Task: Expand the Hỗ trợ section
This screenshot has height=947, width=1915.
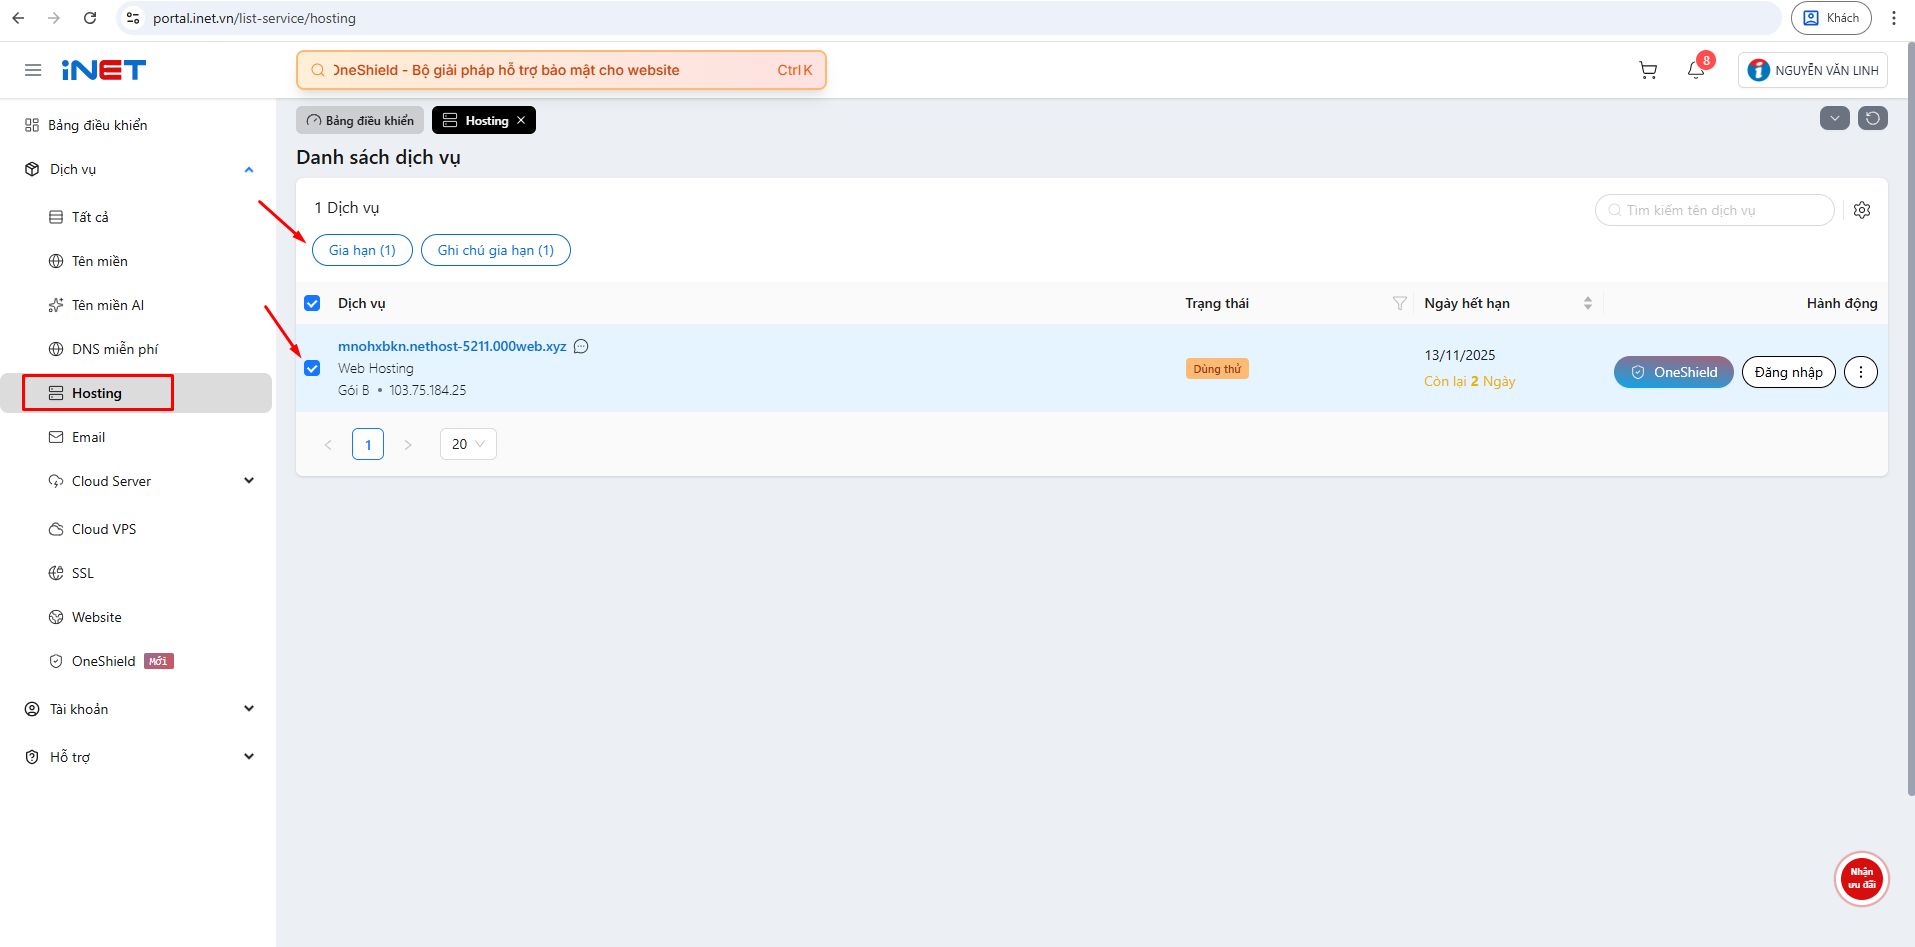Action: click(x=249, y=757)
